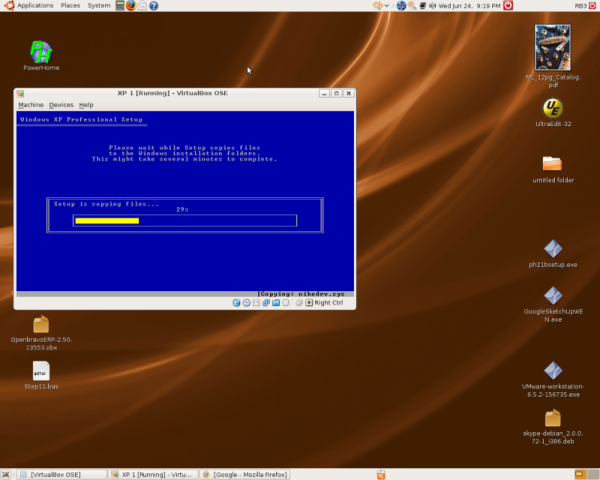600x480 pixels.
Task: Select the Step11.bas file icon
Action: 41,371
